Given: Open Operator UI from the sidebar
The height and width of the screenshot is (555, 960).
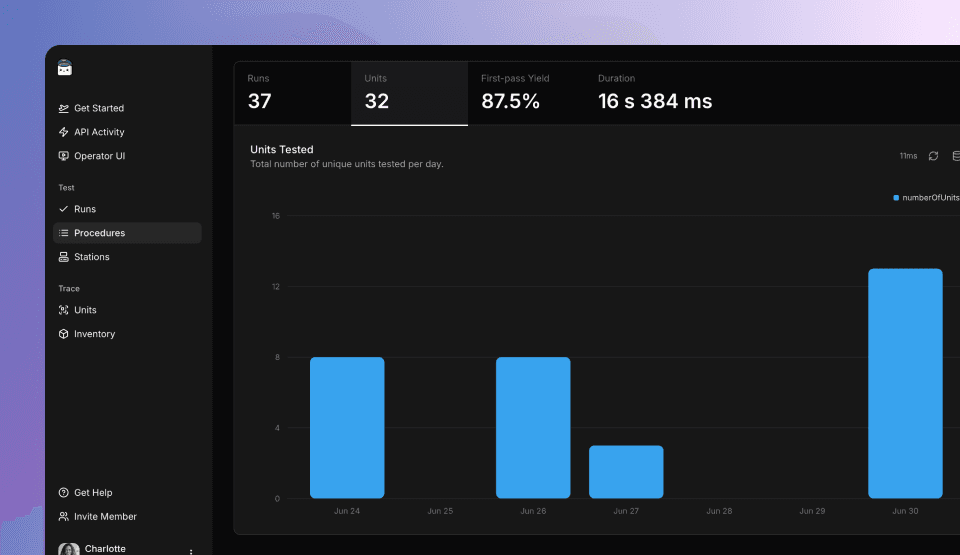Looking at the screenshot, I should pyautogui.click(x=99, y=156).
